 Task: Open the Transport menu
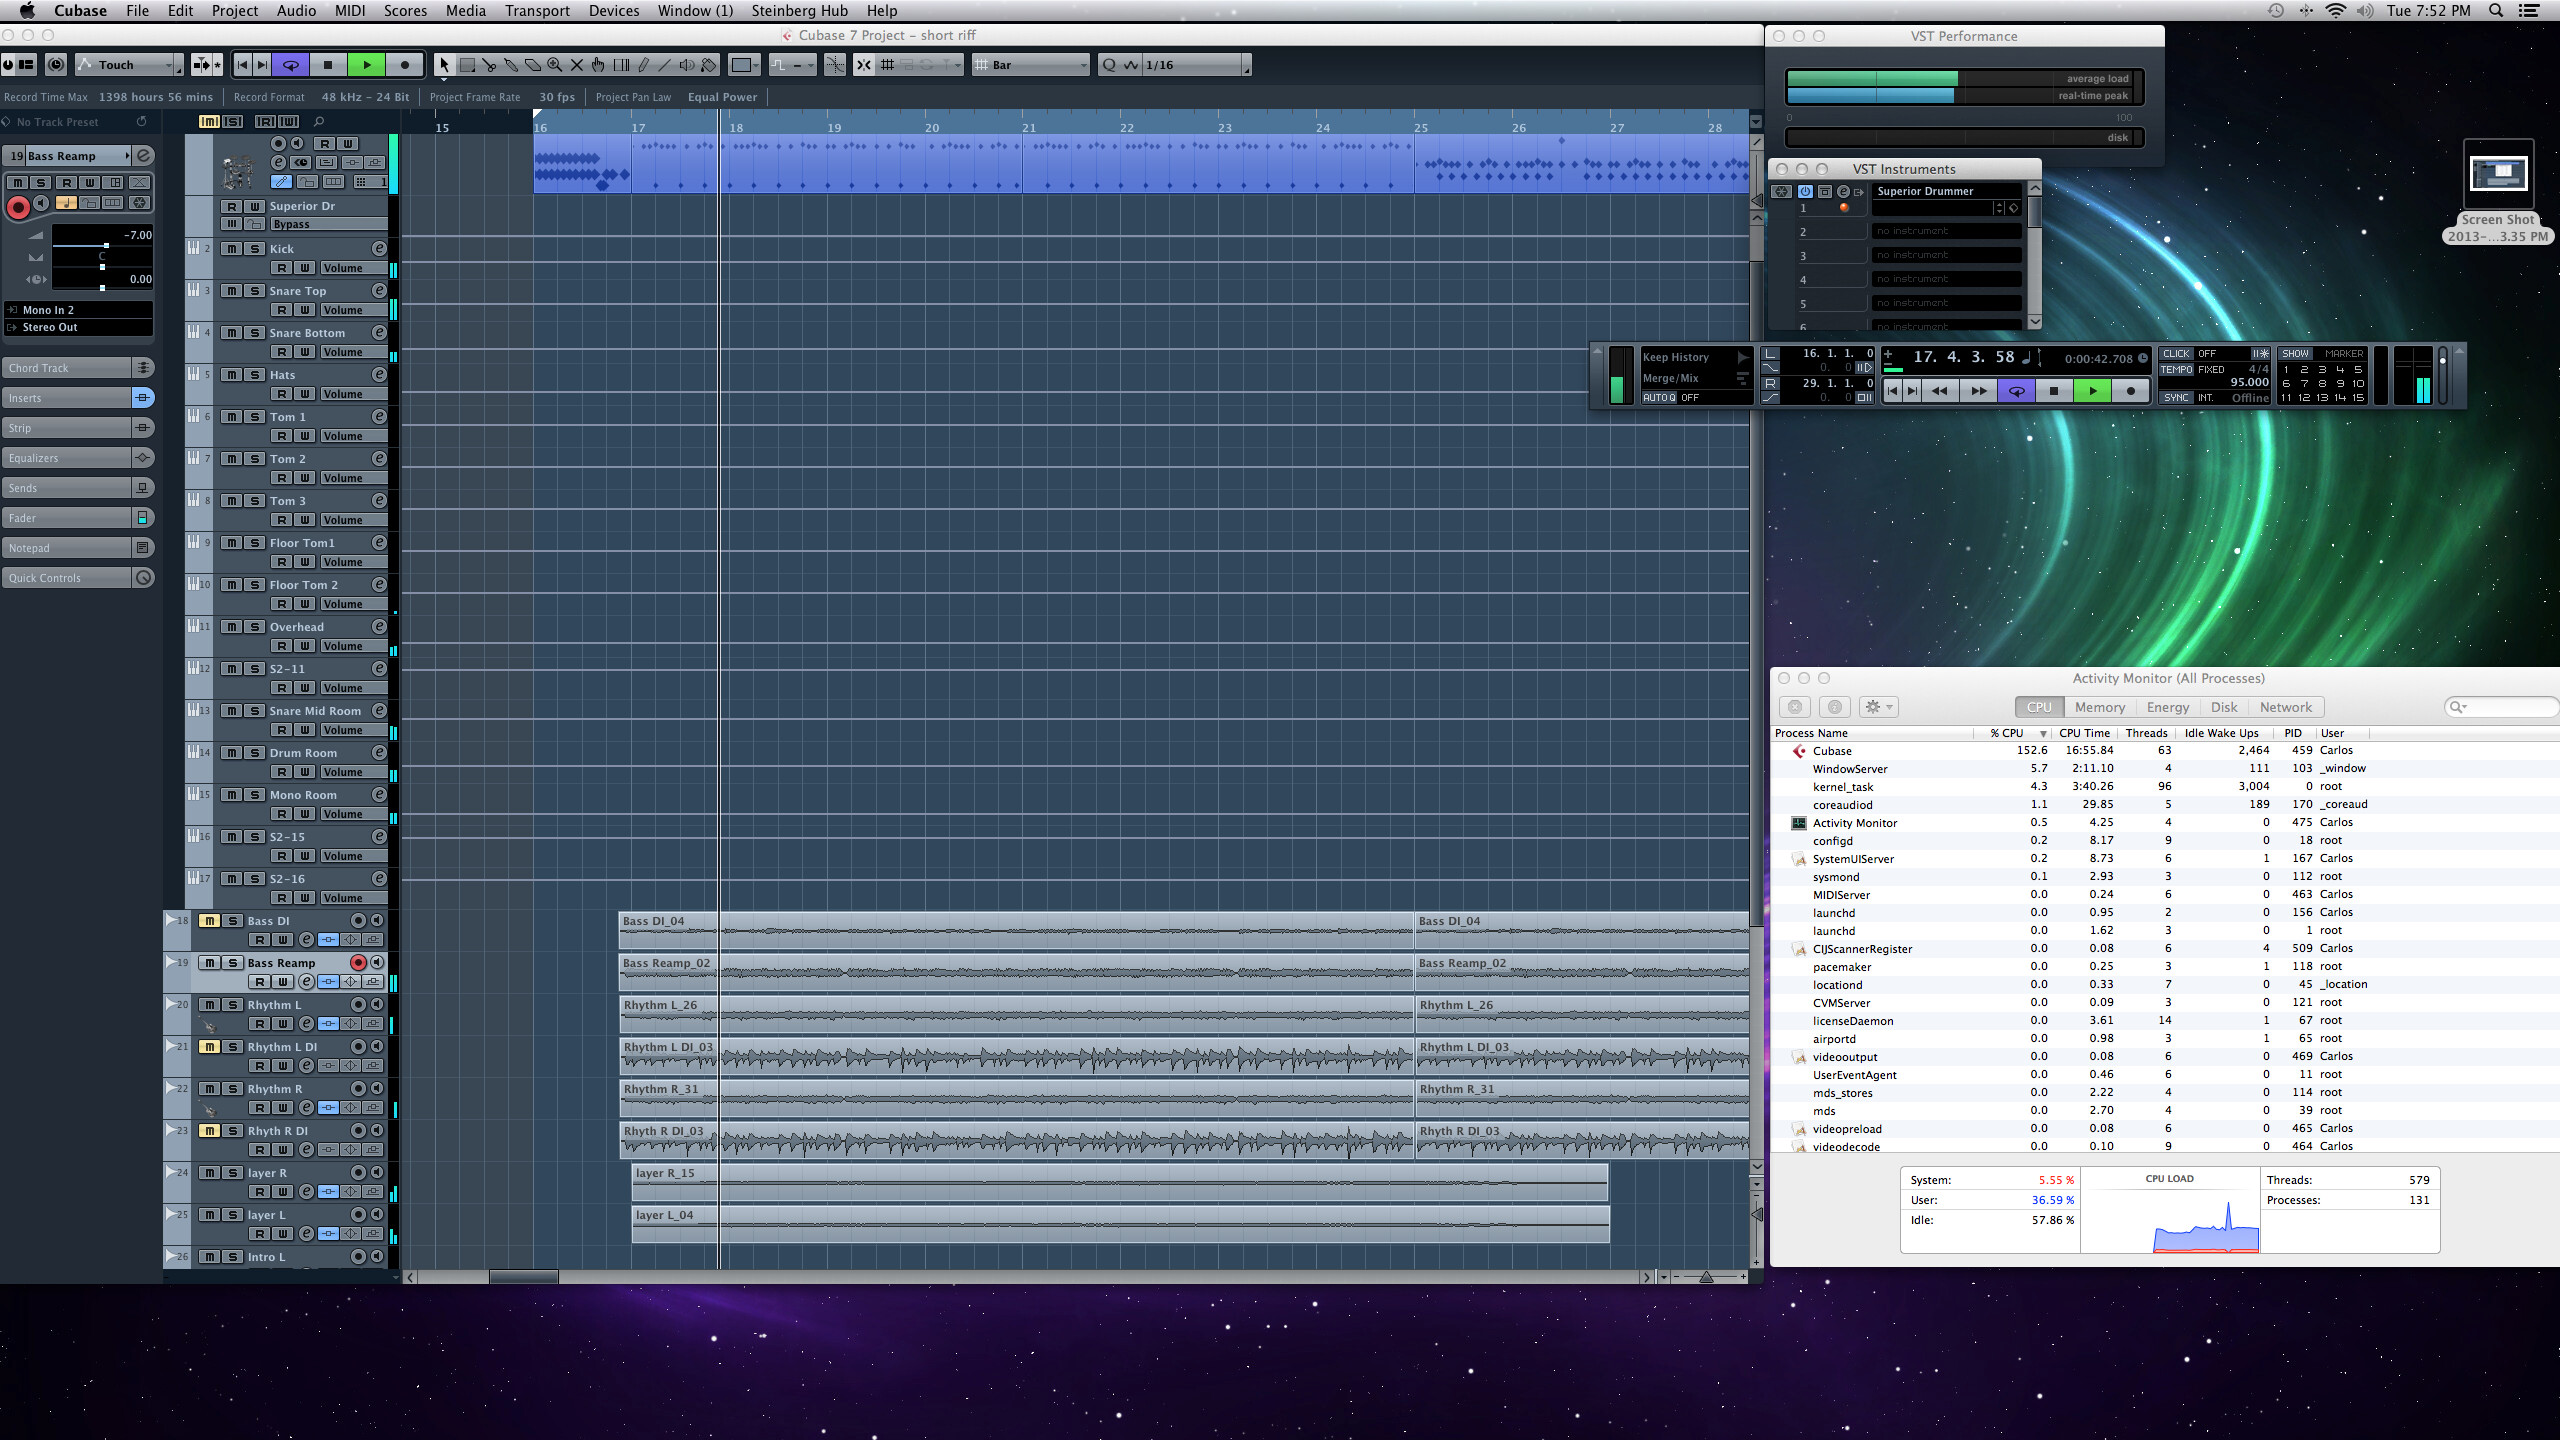(x=537, y=11)
